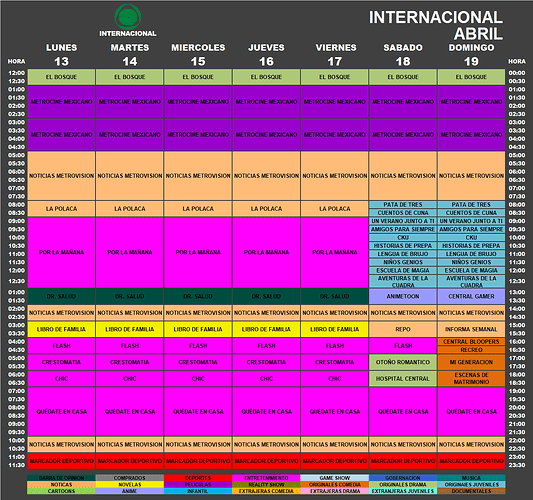This screenshot has width=533, height=500.
Task: Choose the MUSICA teal legend swatch
Action: point(471,478)
